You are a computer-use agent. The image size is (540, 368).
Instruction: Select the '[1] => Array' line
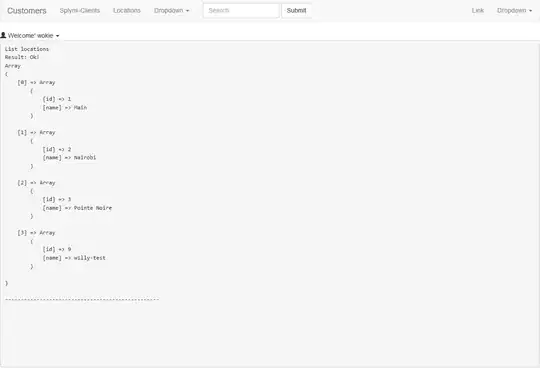(36, 133)
